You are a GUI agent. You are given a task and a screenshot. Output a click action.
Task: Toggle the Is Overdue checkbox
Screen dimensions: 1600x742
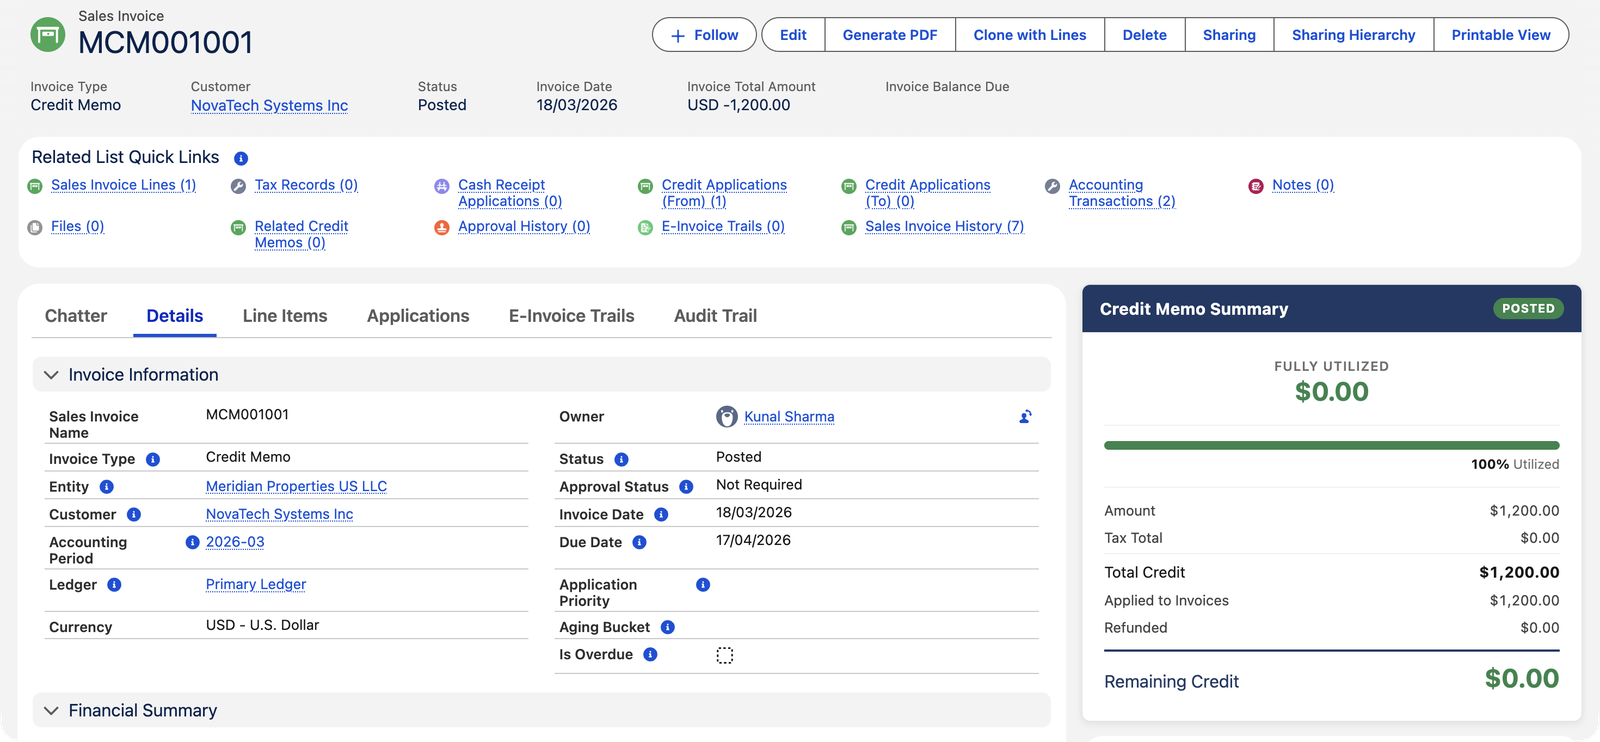tap(725, 656)
